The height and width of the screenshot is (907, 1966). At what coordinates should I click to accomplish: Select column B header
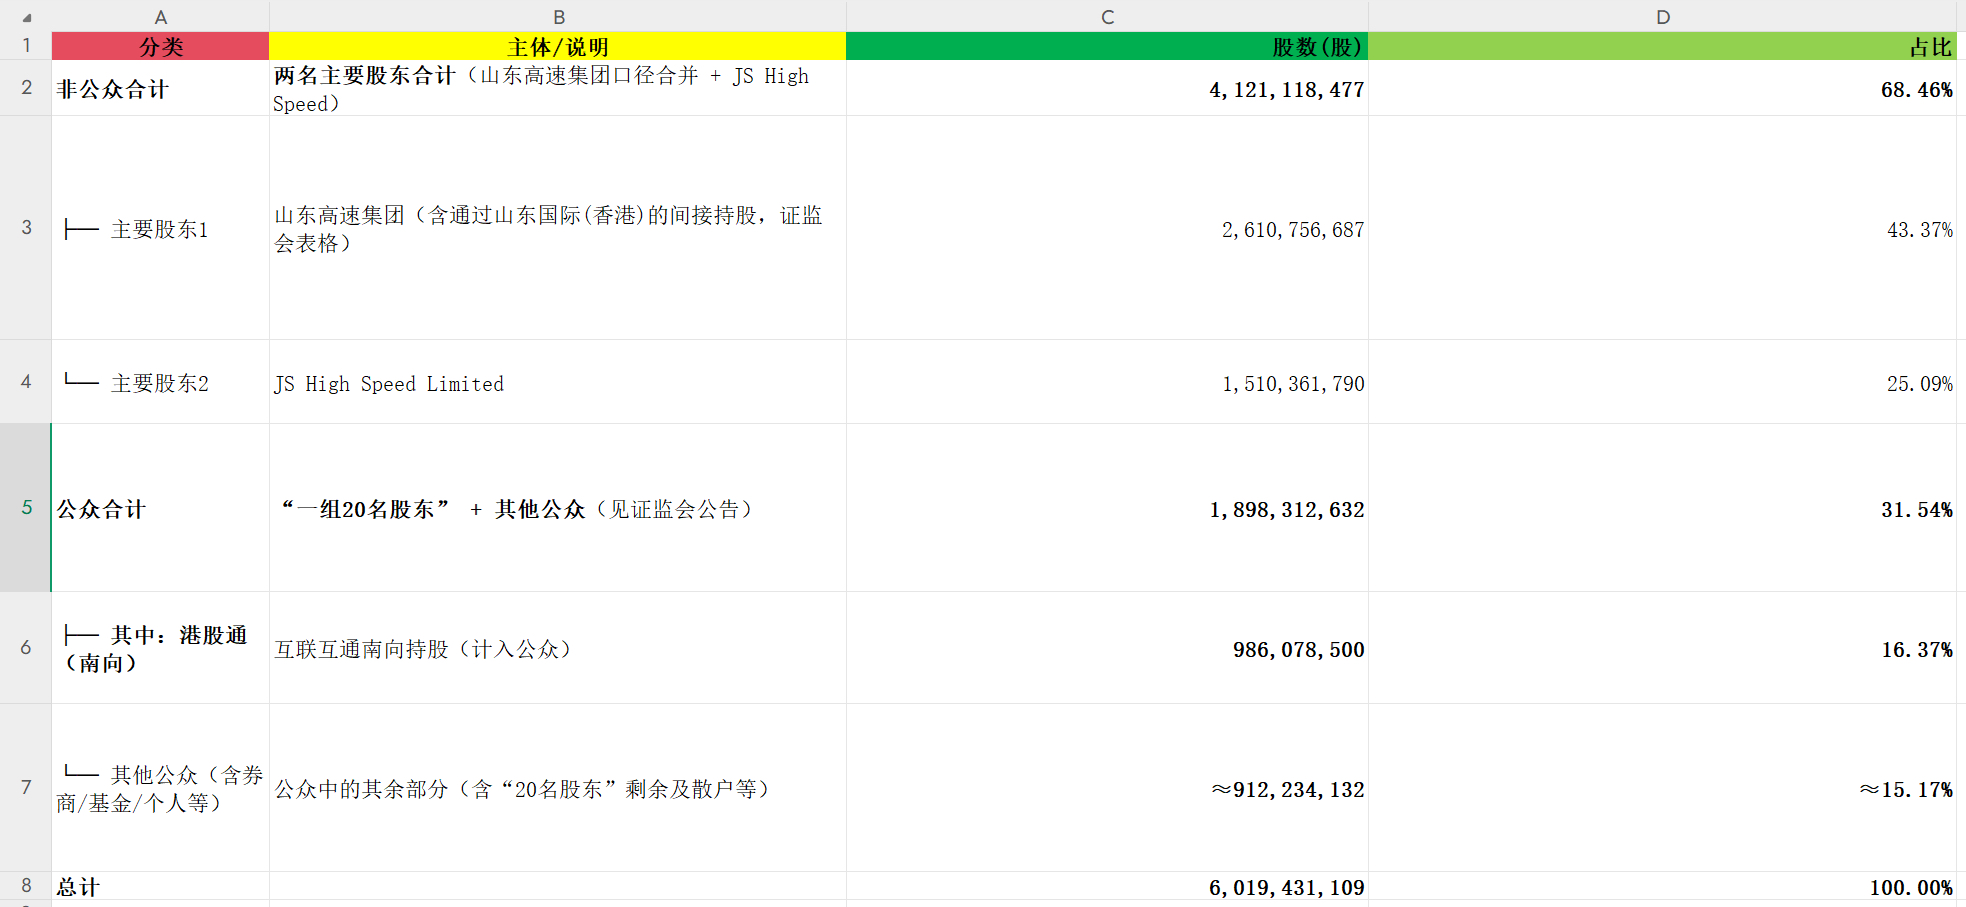(558, 17)
